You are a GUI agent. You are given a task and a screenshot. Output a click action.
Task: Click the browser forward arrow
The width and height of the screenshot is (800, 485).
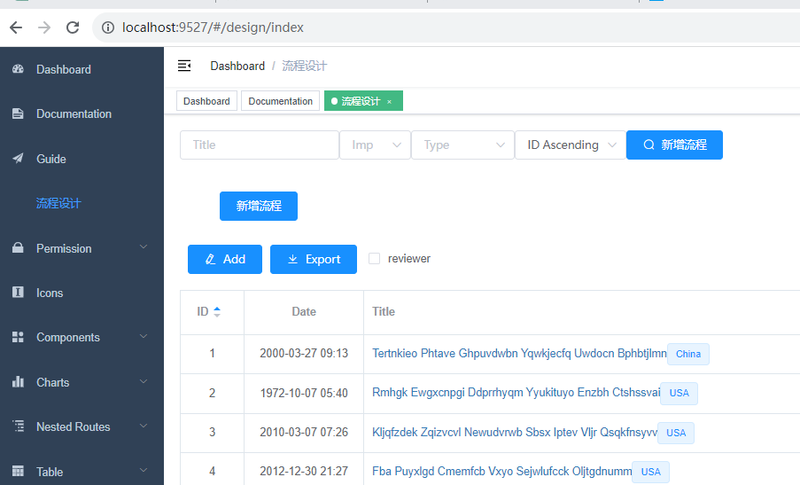click(44, 28)
